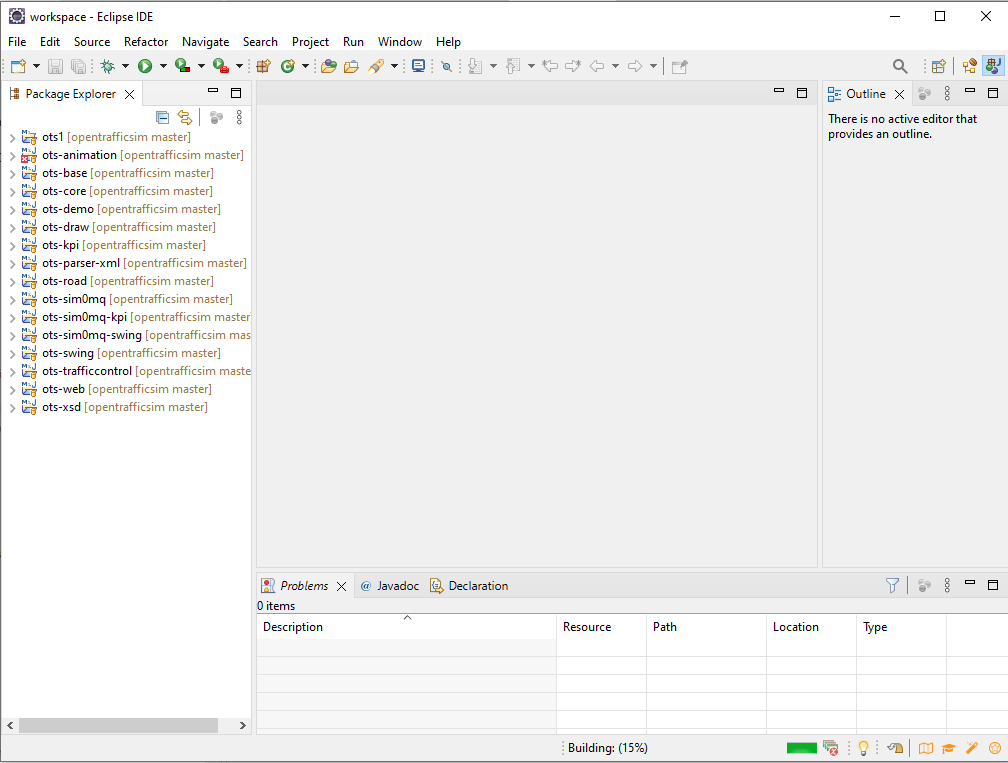Open Problems filter funnel icon
Viewport: 1008px width, 763px height.
pos(892,585)
